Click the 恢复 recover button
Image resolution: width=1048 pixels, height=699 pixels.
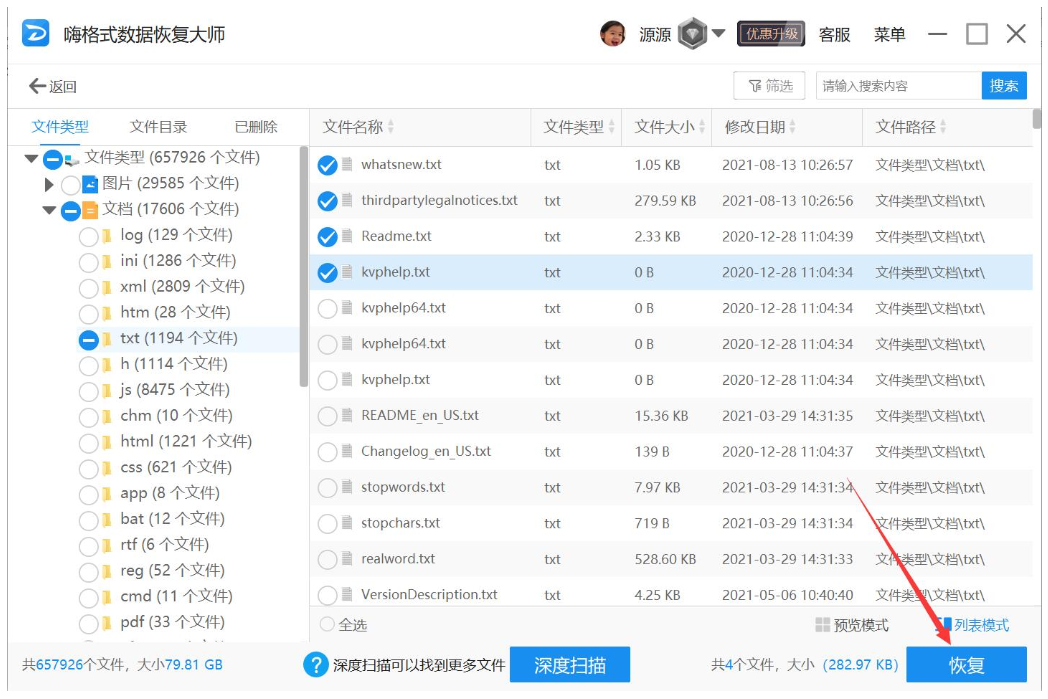pos(966,665)
